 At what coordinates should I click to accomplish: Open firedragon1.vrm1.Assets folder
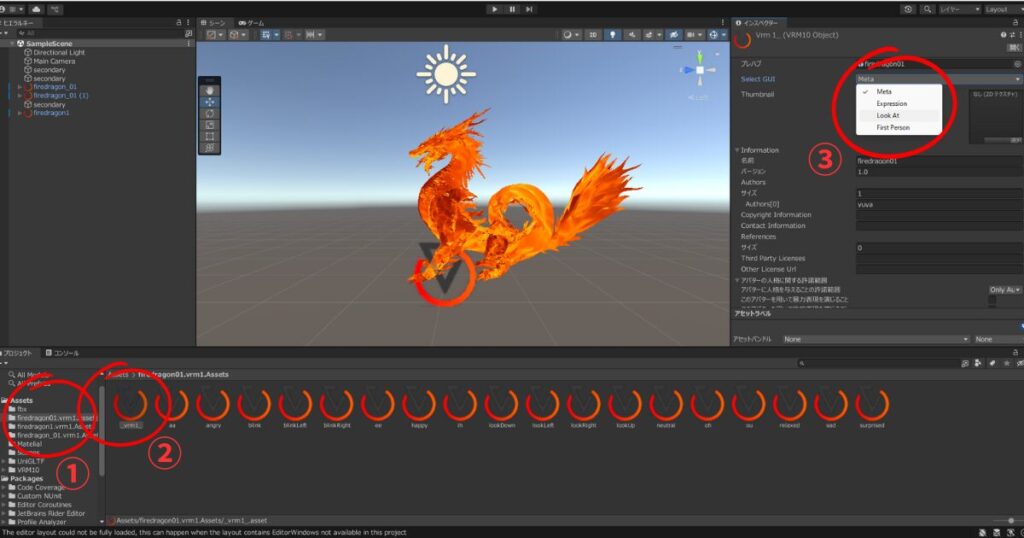tap(54, 426)
